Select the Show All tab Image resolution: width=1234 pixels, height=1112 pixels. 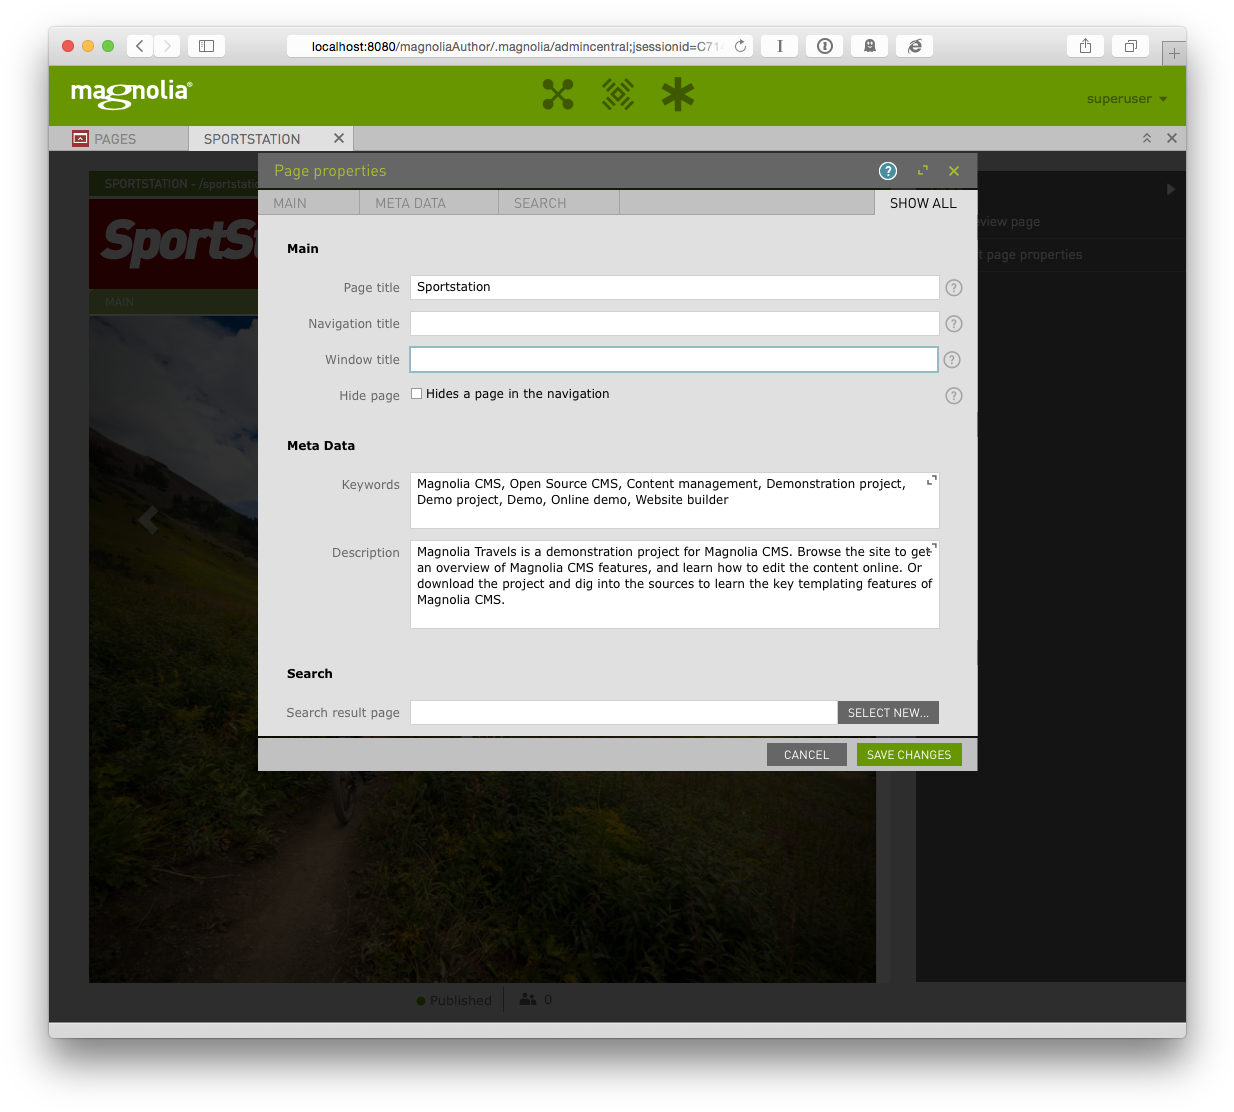(x=923, y=203)
